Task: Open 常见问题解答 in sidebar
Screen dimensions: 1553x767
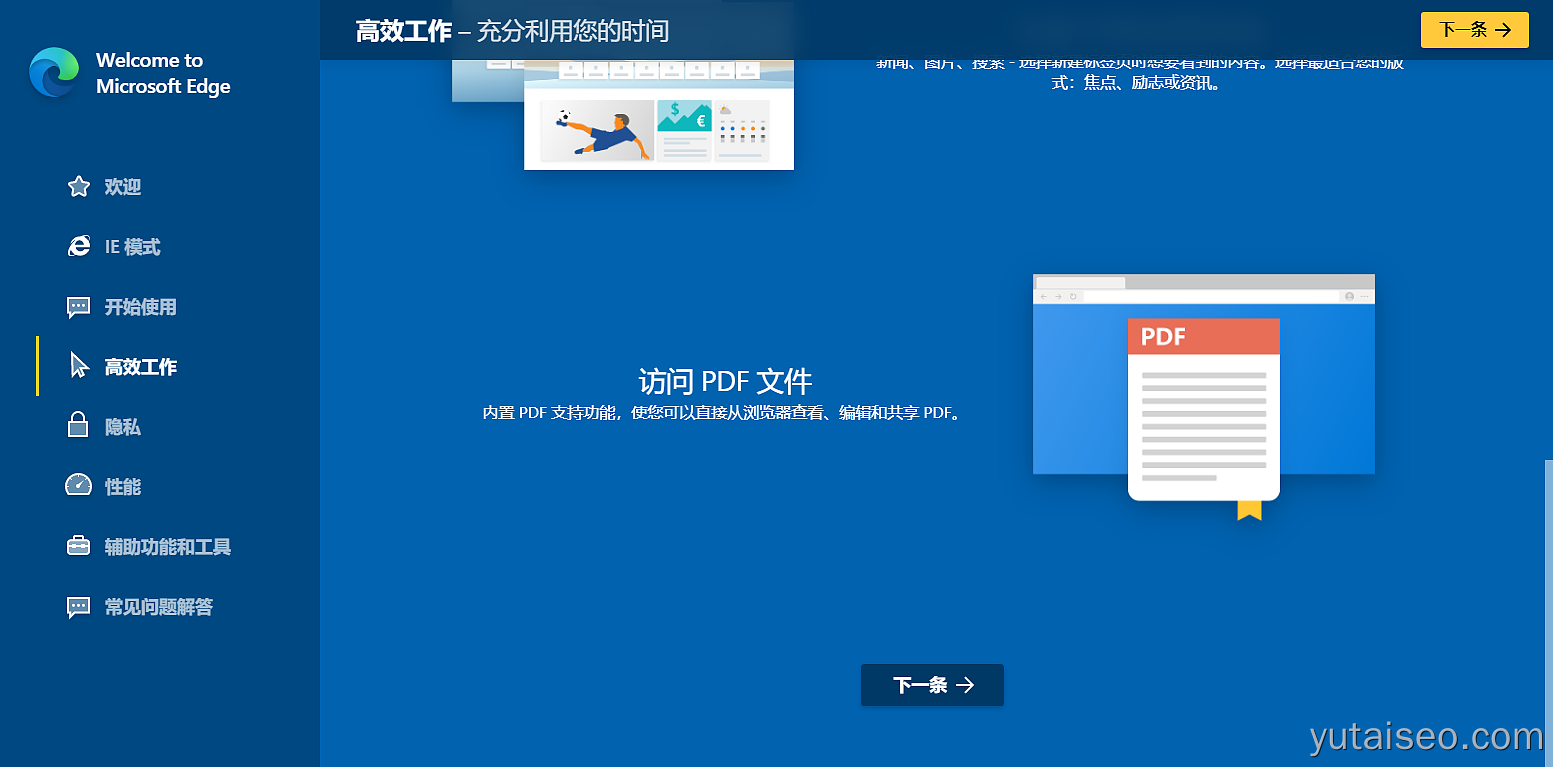Action: tap(159, 607)
